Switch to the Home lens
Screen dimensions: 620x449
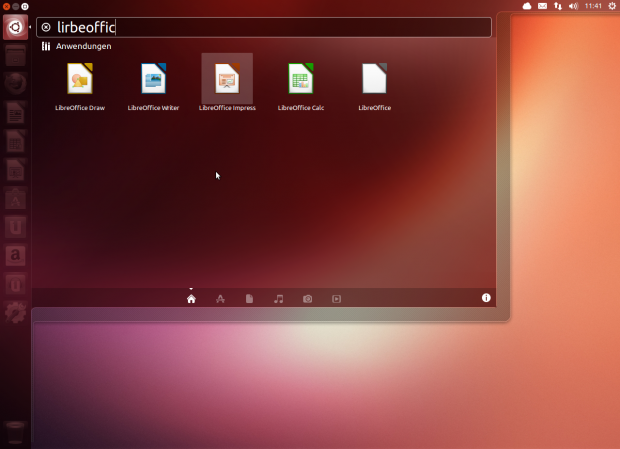tap(191, 299)
